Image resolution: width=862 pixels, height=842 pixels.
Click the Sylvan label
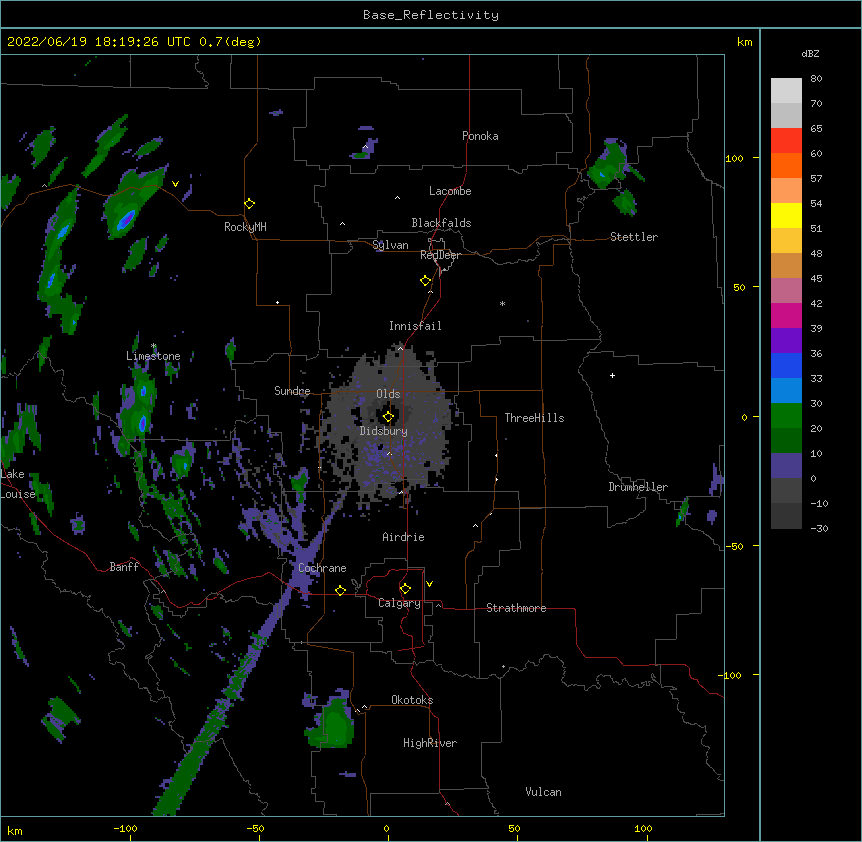pos(390,245)
